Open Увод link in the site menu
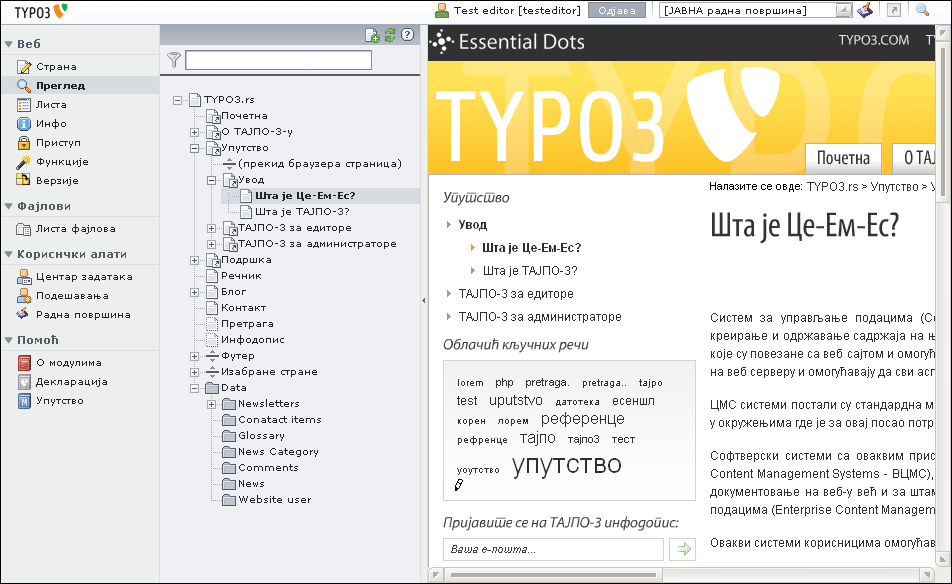The image size is (952, 584). coord(472,225)
